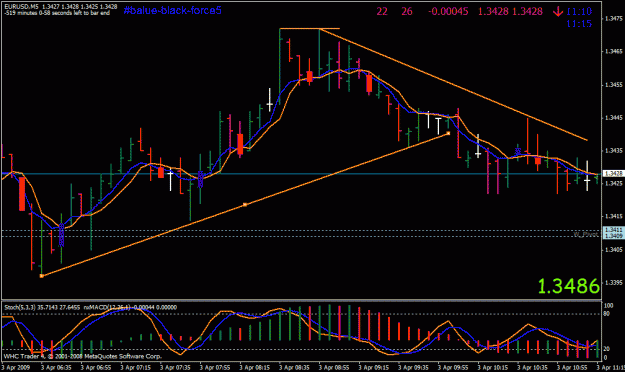Viewport: 625px width, 372px height.
Task: Click the '3 Apr 10:55' time axis label
Action: [572, 367]
